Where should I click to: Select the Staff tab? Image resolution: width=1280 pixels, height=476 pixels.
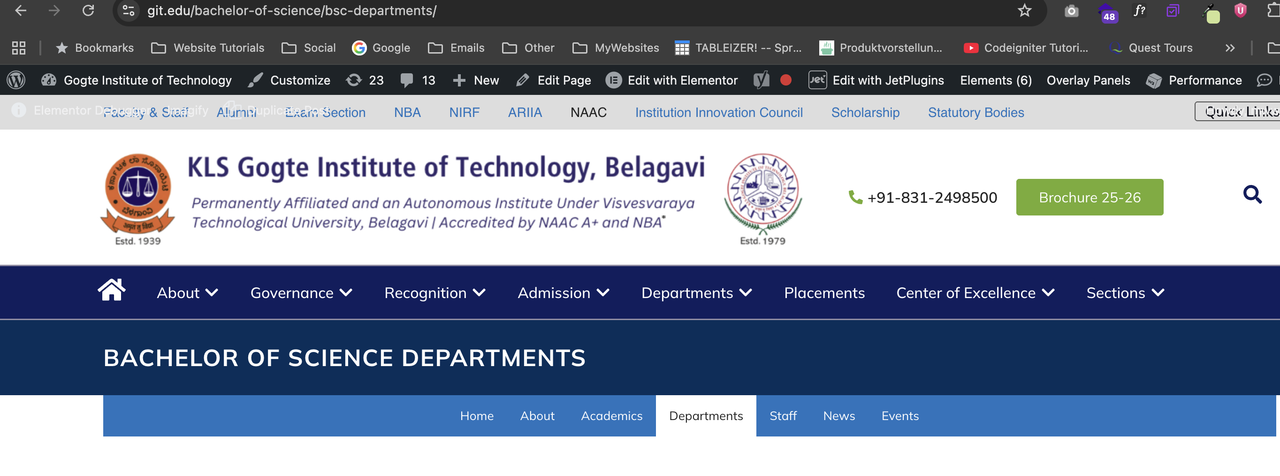click(783, 416)
